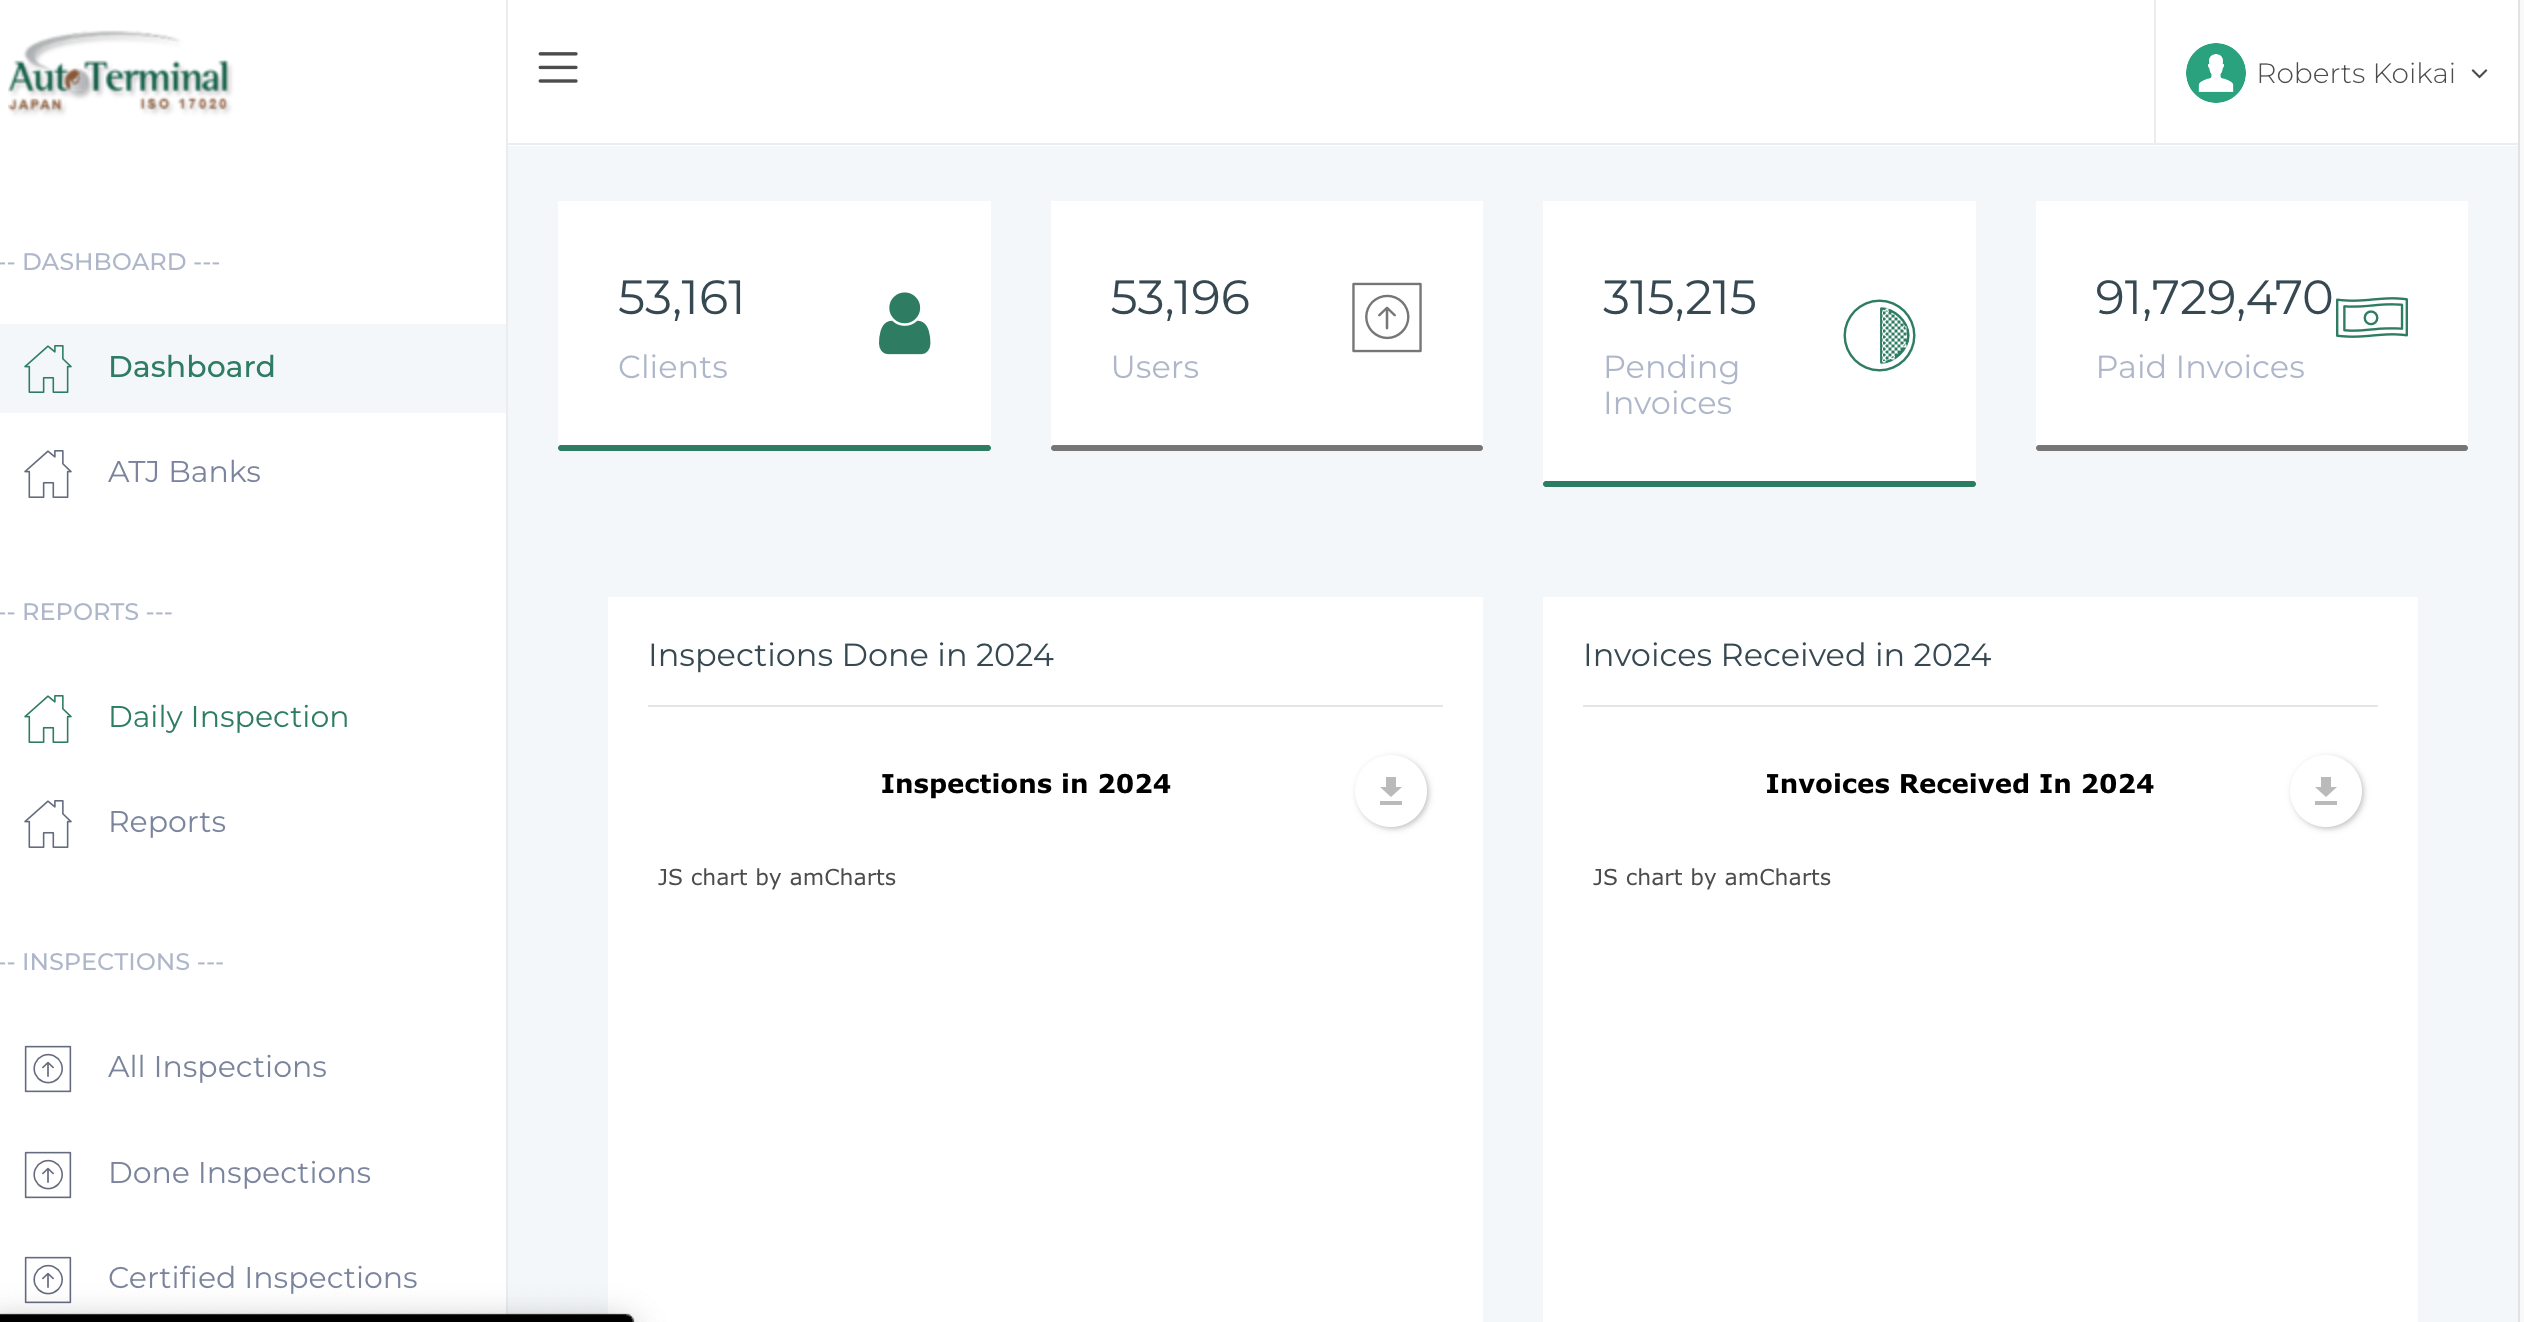Open the Daily Inspection report

228,717
